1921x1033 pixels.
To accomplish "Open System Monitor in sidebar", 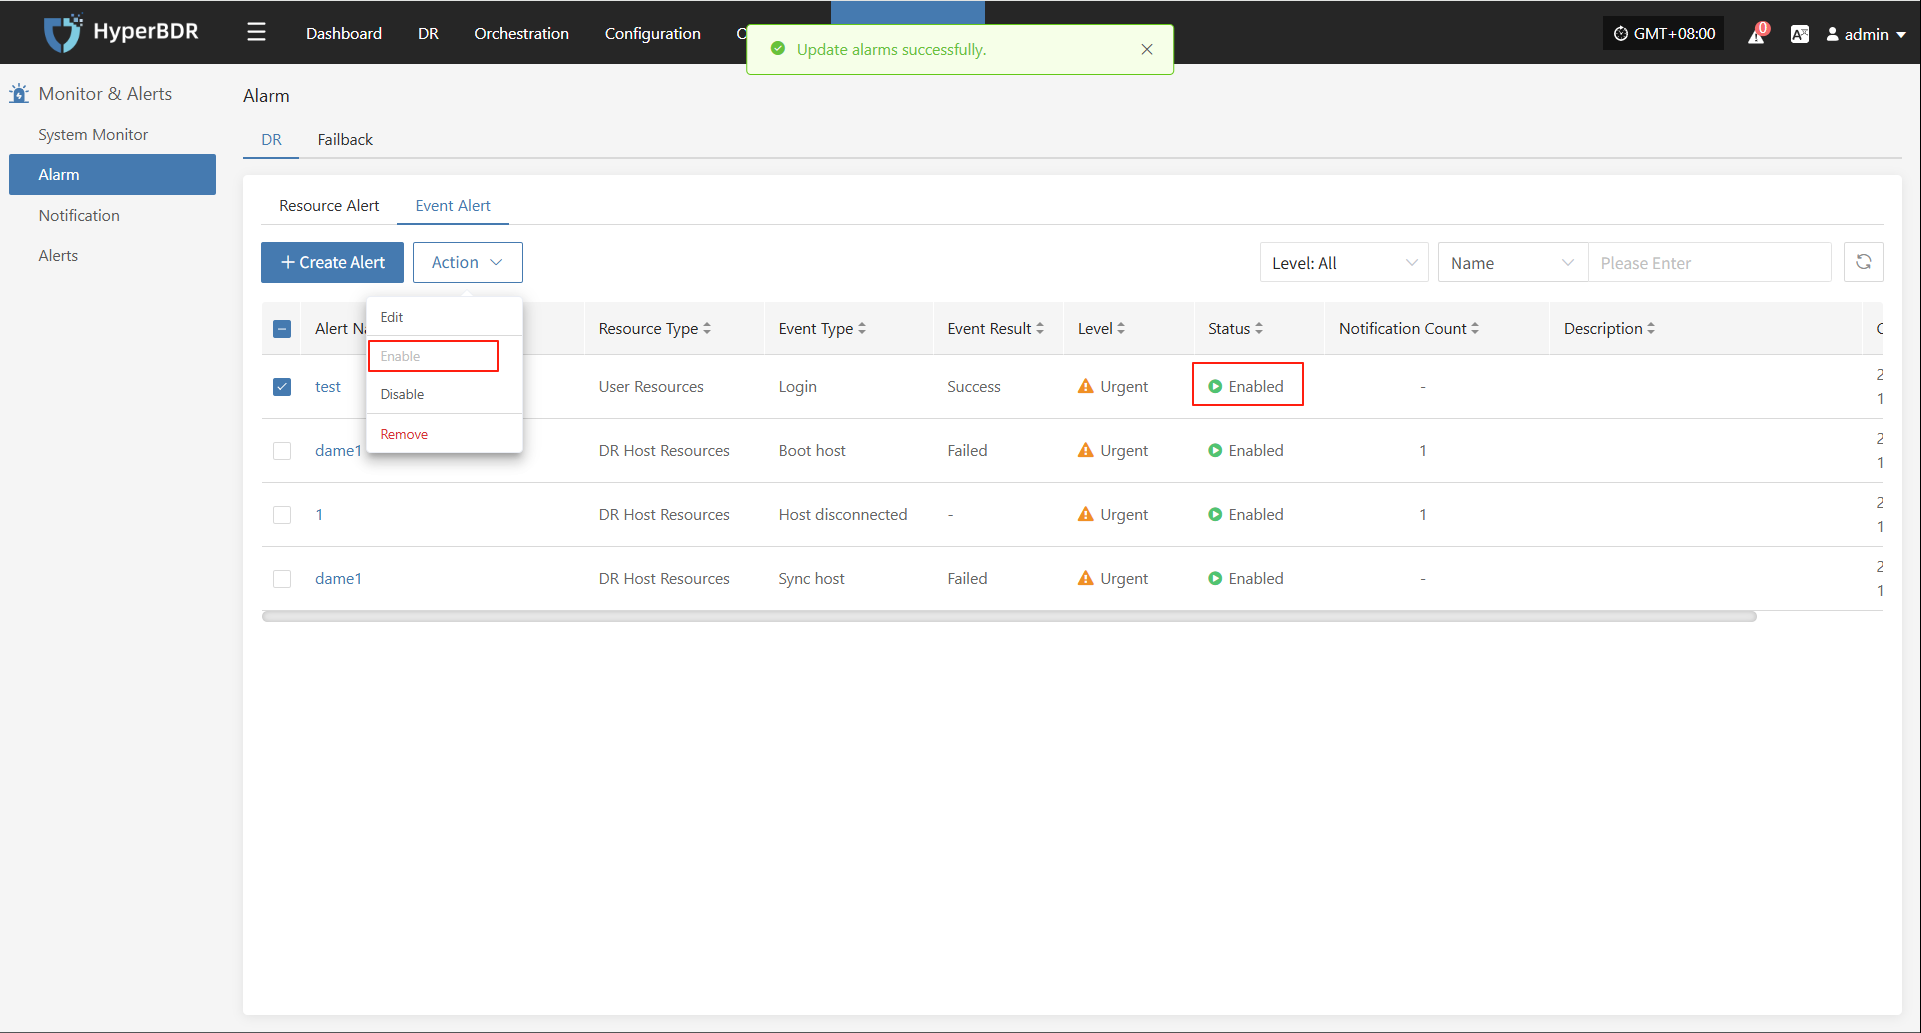I will point(93,134).
